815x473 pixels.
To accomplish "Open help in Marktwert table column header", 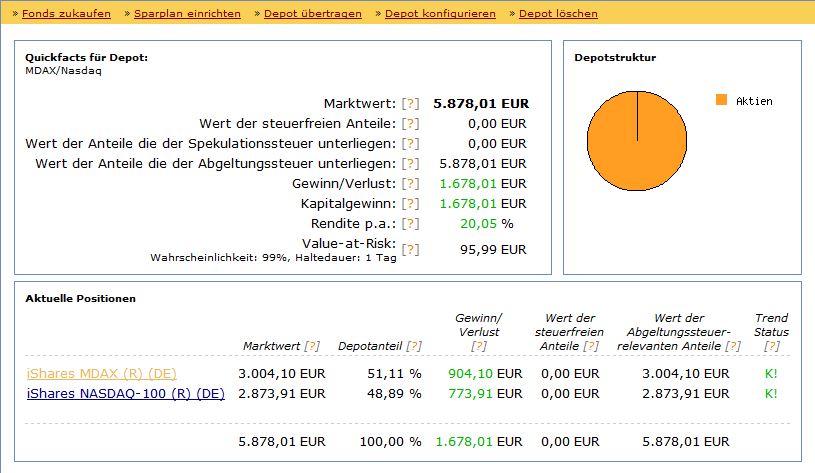I will point(312,346).
